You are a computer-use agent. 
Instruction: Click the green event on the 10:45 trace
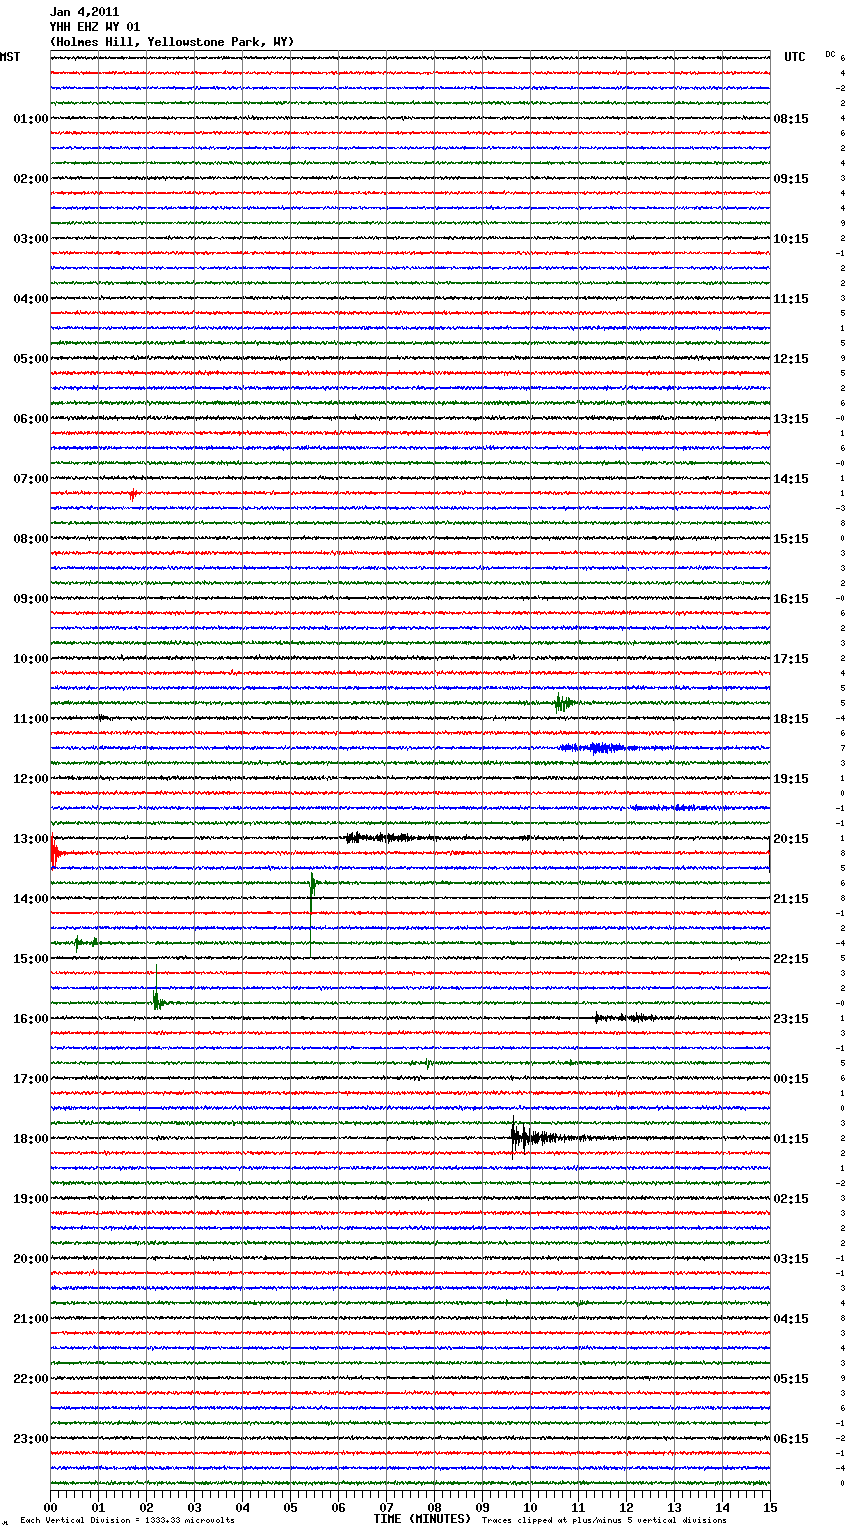(564, 703)
